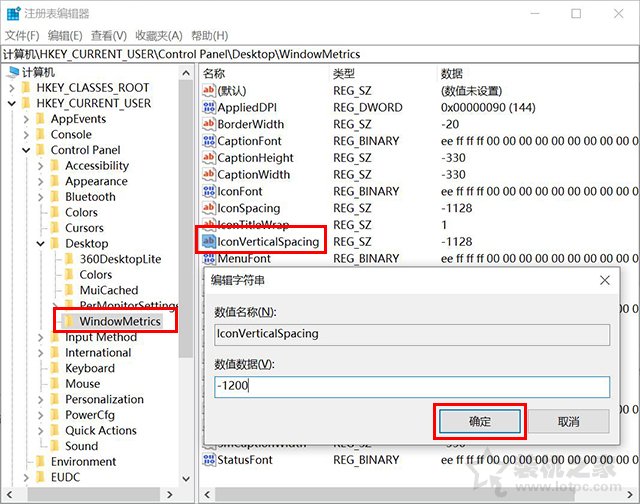
Task: Click the (默认) default value icon
Action: (209, 91)
